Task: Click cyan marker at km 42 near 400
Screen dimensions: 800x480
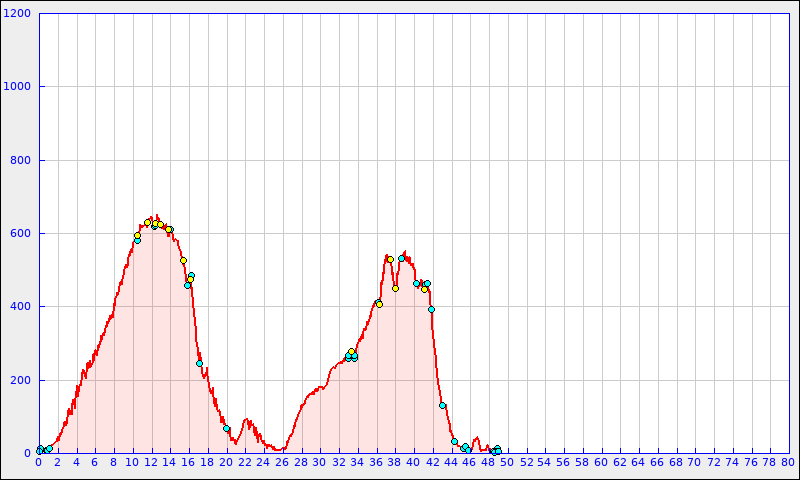Action: tap(431, 309)
